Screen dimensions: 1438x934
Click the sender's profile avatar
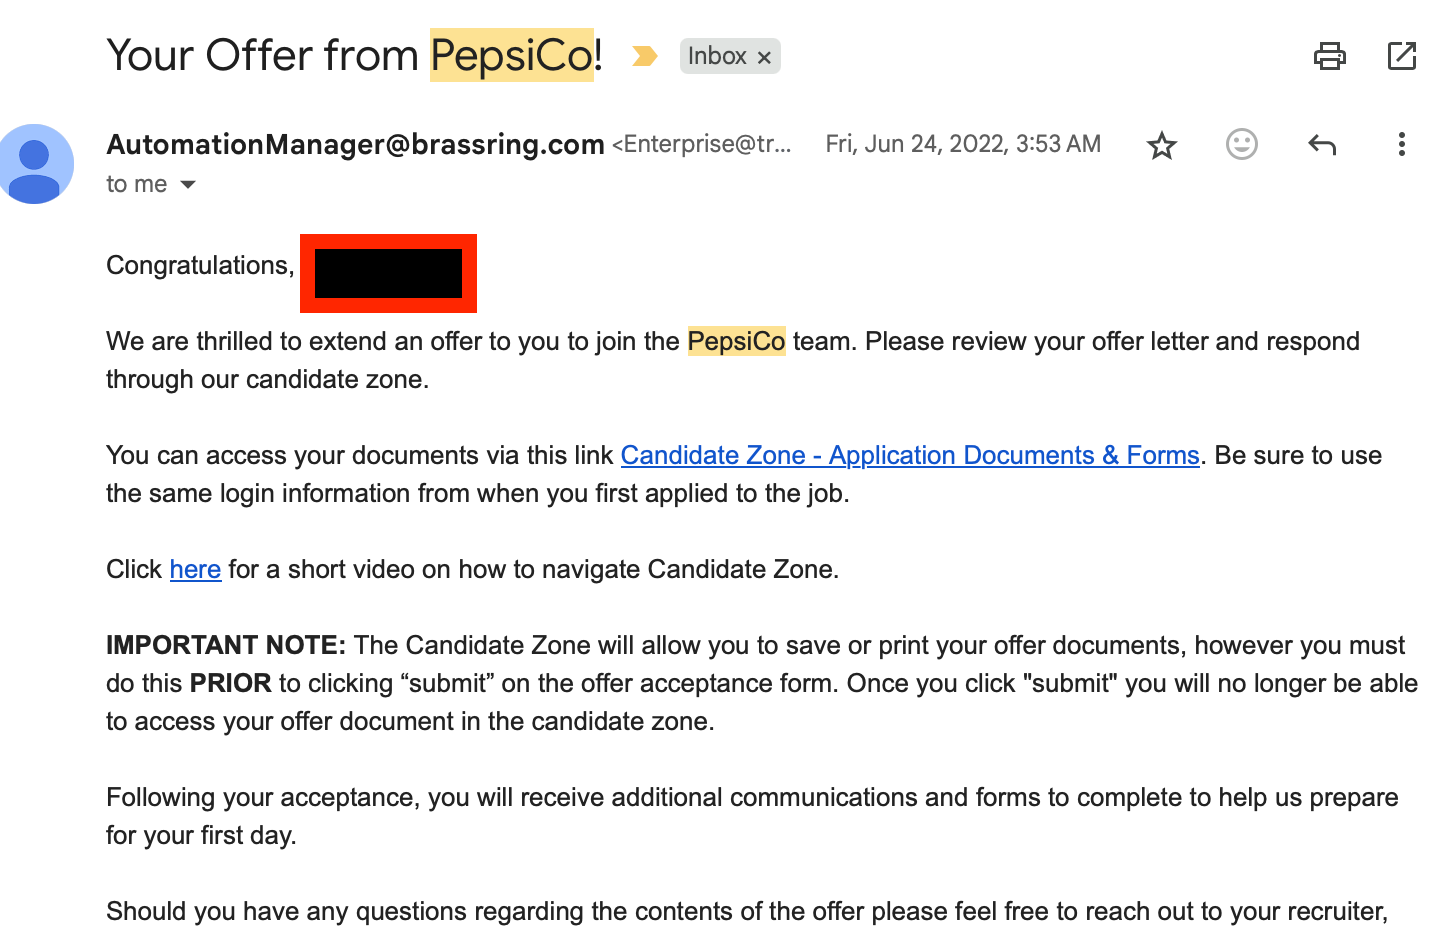pos(36,164)
